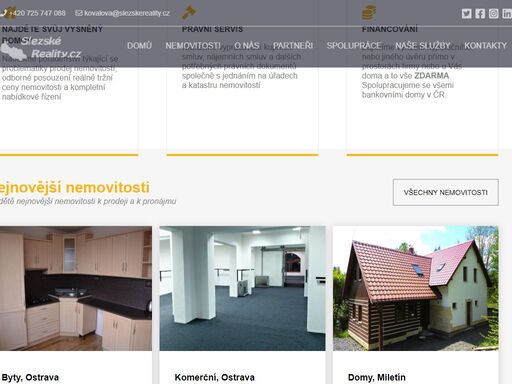Open the Domy, Miletín house photo
512x384 pixels.
(x=416, y=288)
